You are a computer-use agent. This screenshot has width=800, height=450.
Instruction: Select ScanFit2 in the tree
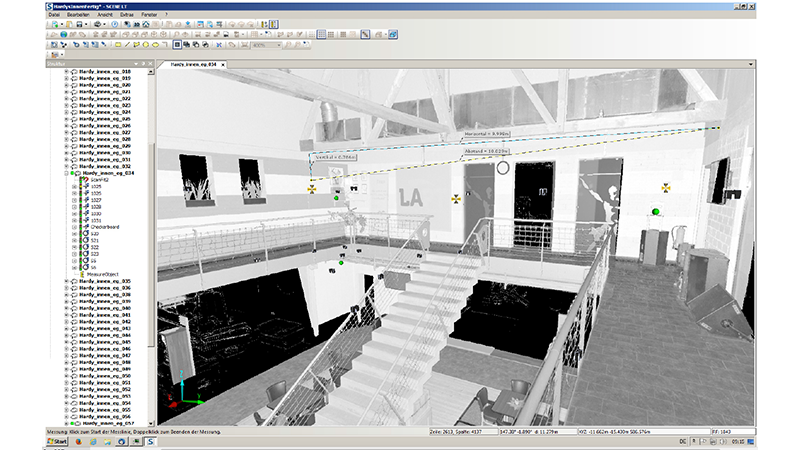pos(99,180)
